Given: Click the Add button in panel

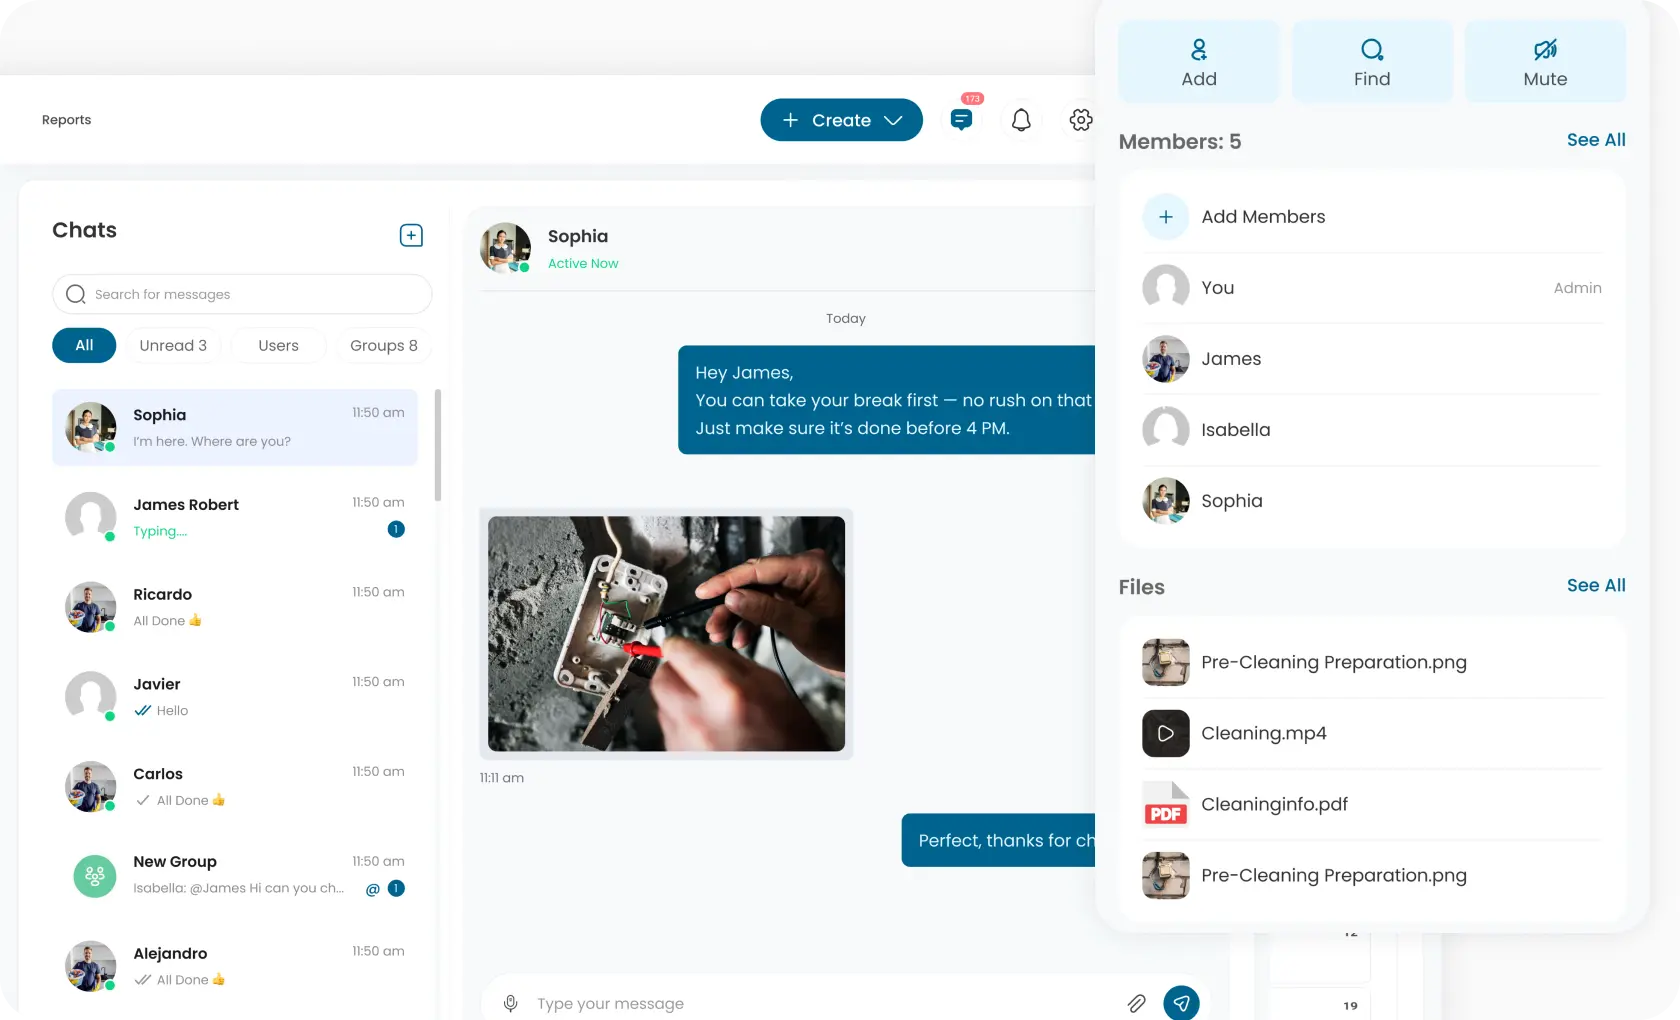Looking at the screenshot, I should (1198, 62).
